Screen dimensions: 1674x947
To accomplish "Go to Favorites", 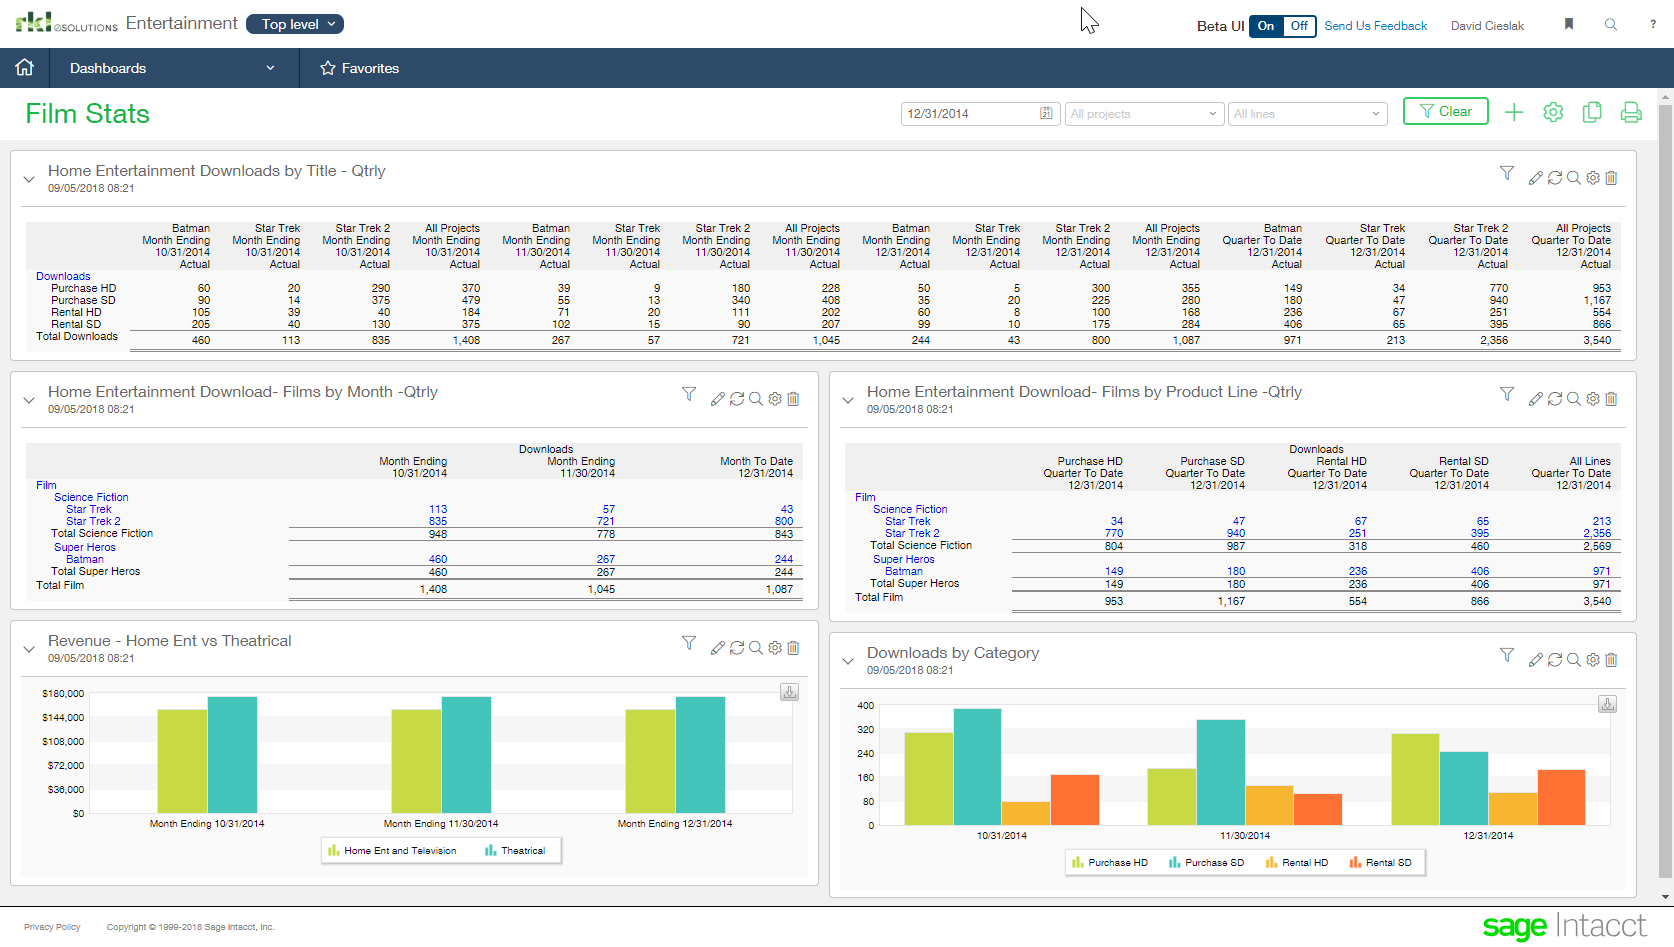I will click(359, 68).
